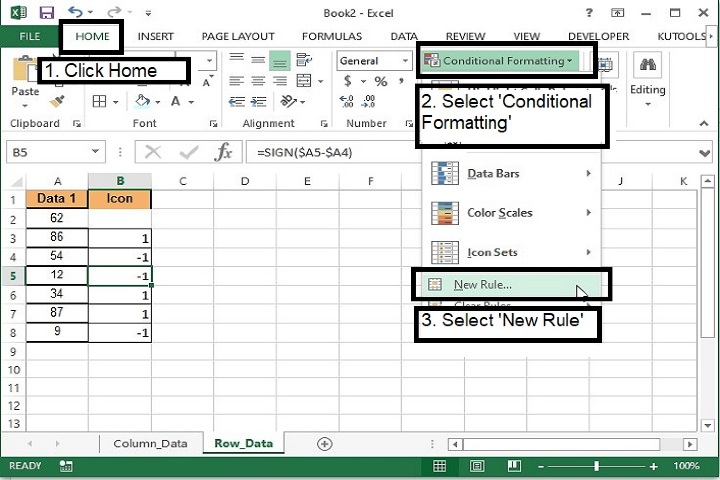
Task: Apply borders with the Borders icon
Action: [99, 101]
